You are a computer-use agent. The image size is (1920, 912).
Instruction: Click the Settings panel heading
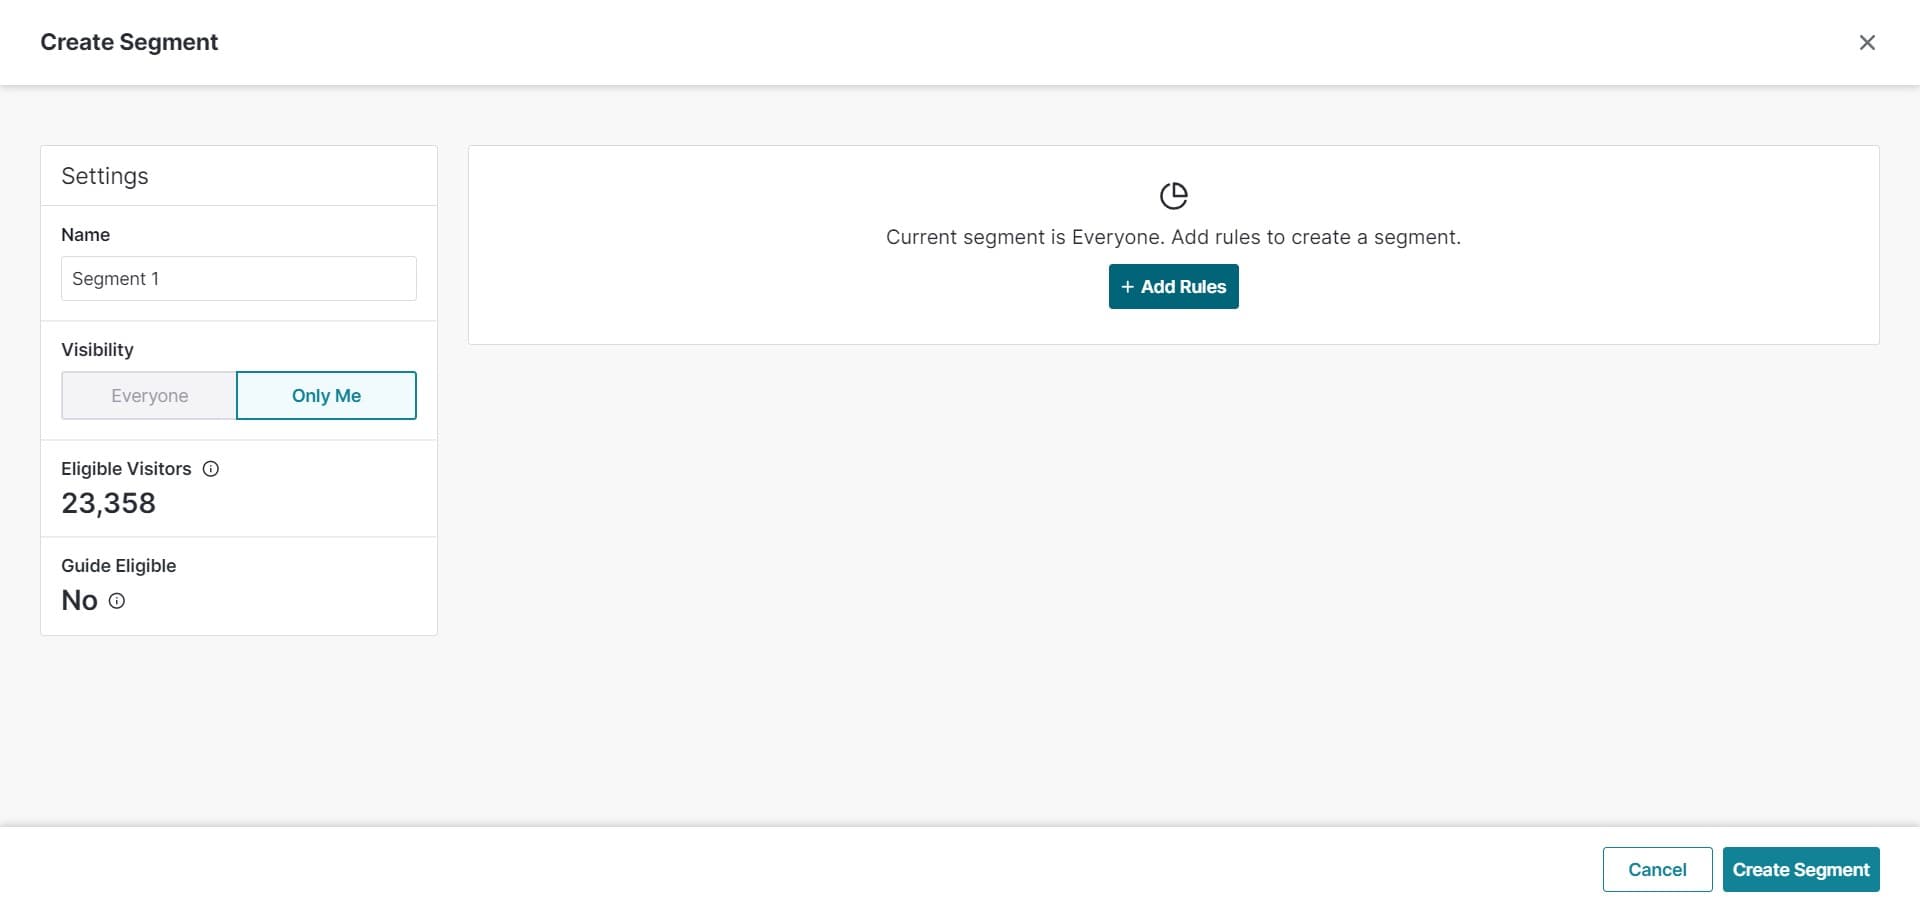click(x=105, y=176)
